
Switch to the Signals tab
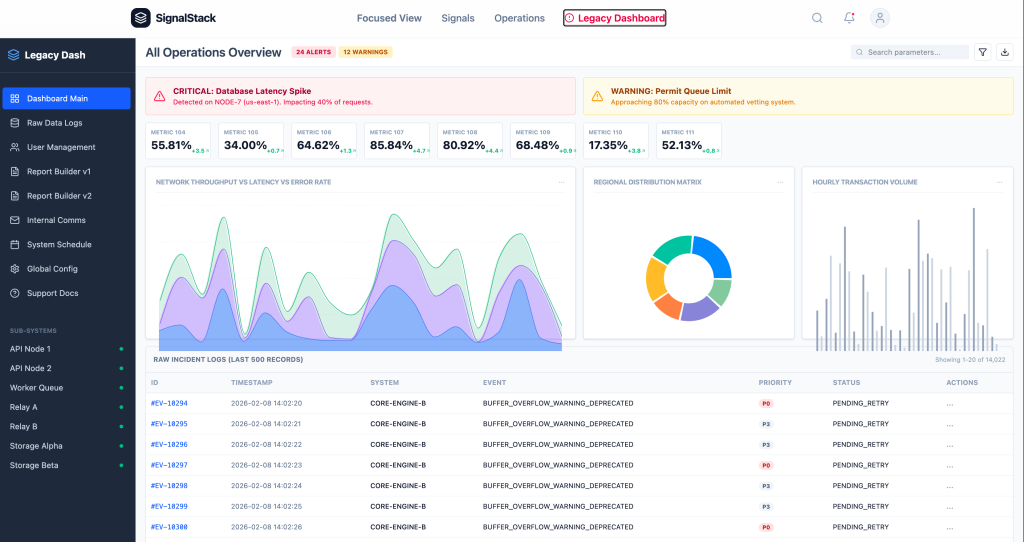458,18
